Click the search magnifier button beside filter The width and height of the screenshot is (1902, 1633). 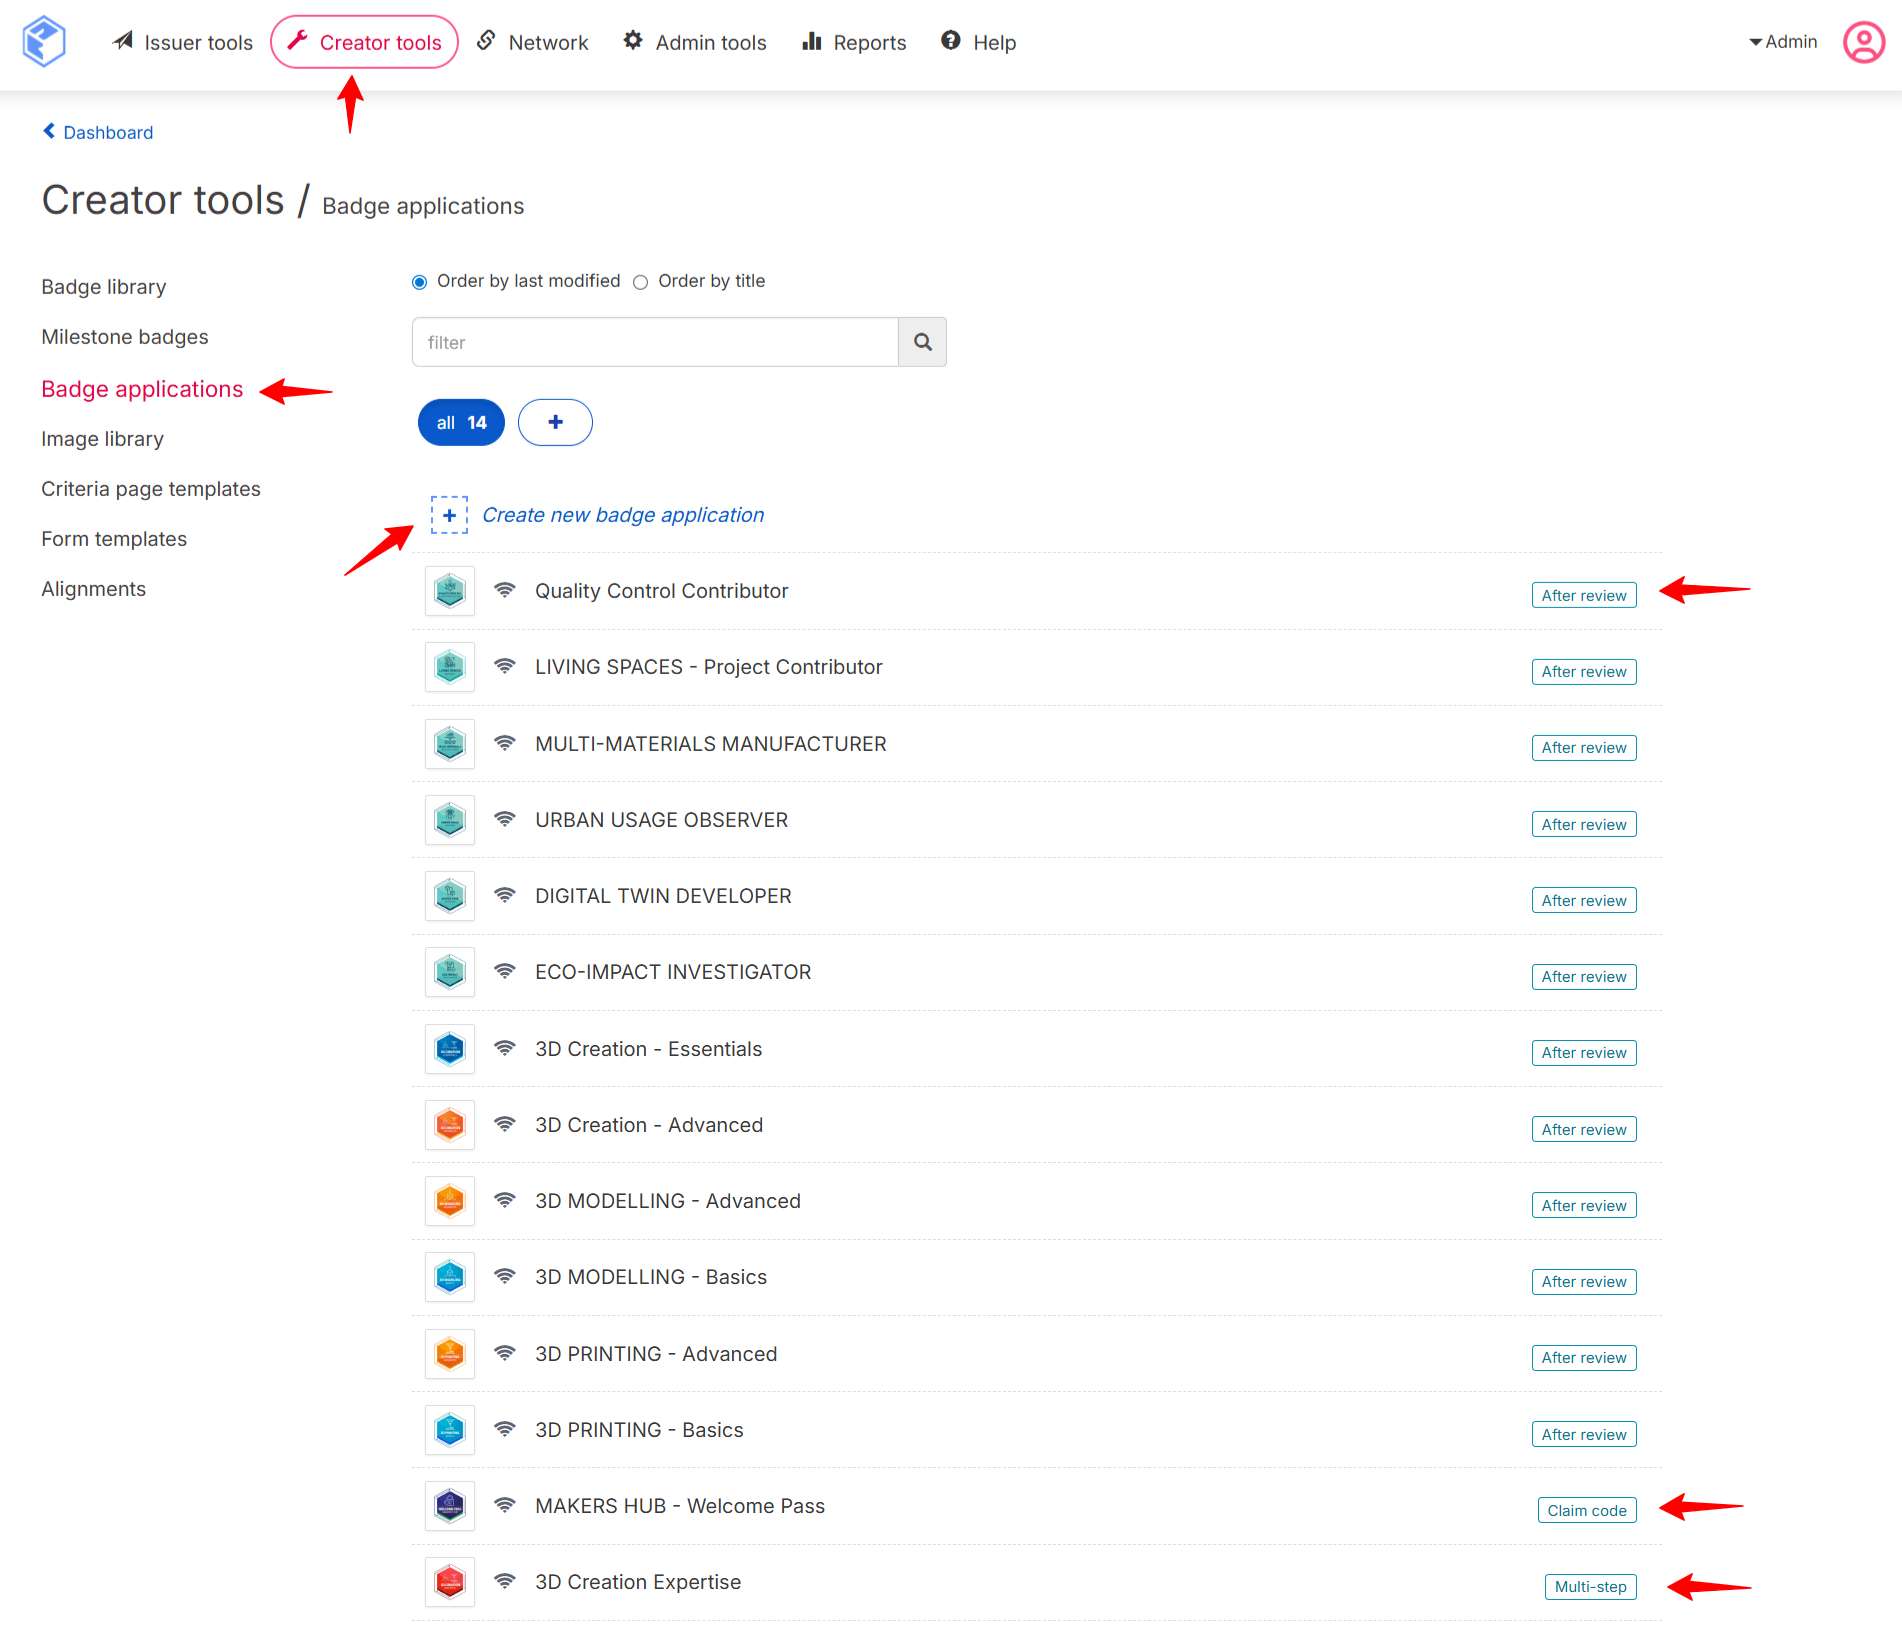922,342
